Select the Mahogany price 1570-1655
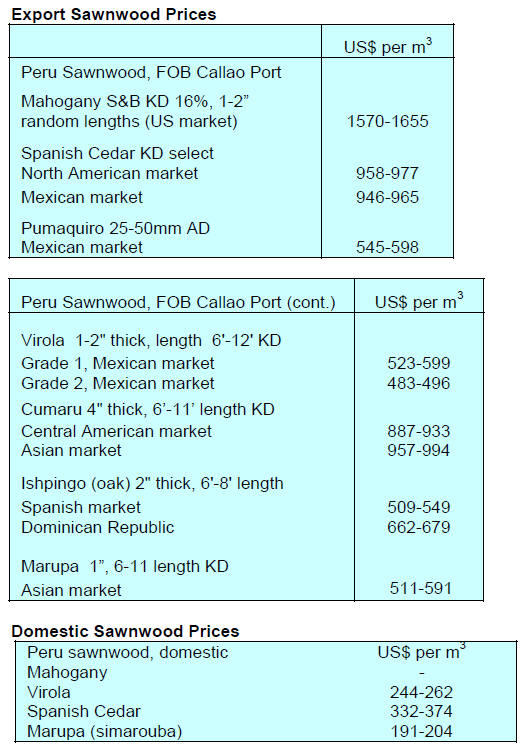 [x=388, y=121]
